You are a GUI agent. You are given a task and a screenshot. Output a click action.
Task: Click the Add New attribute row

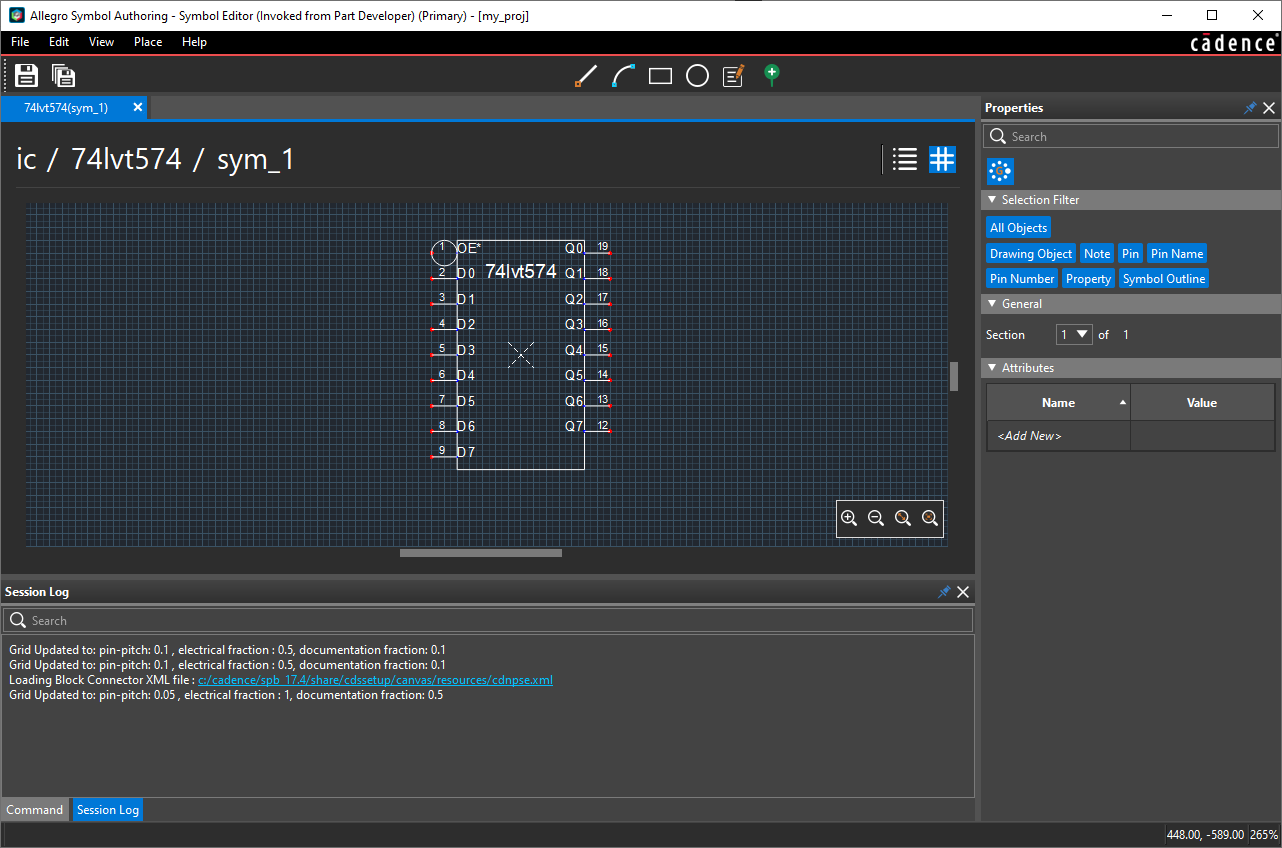pos(1058,436)
